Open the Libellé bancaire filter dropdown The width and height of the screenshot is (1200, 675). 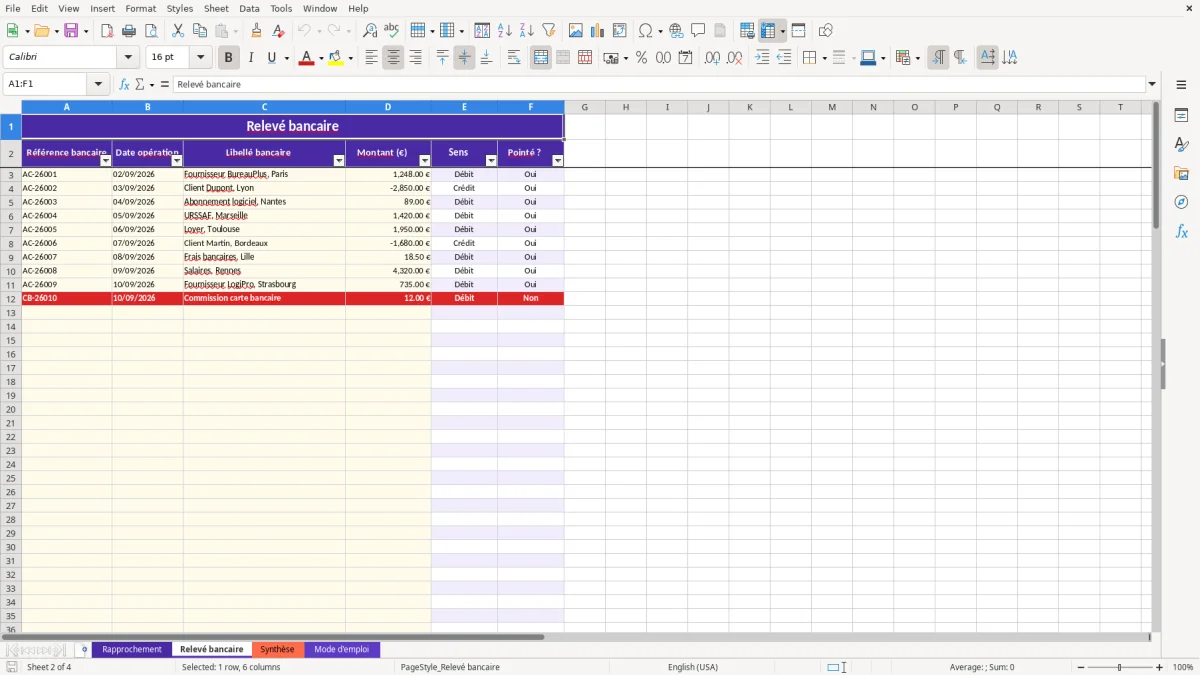point(338,161)
